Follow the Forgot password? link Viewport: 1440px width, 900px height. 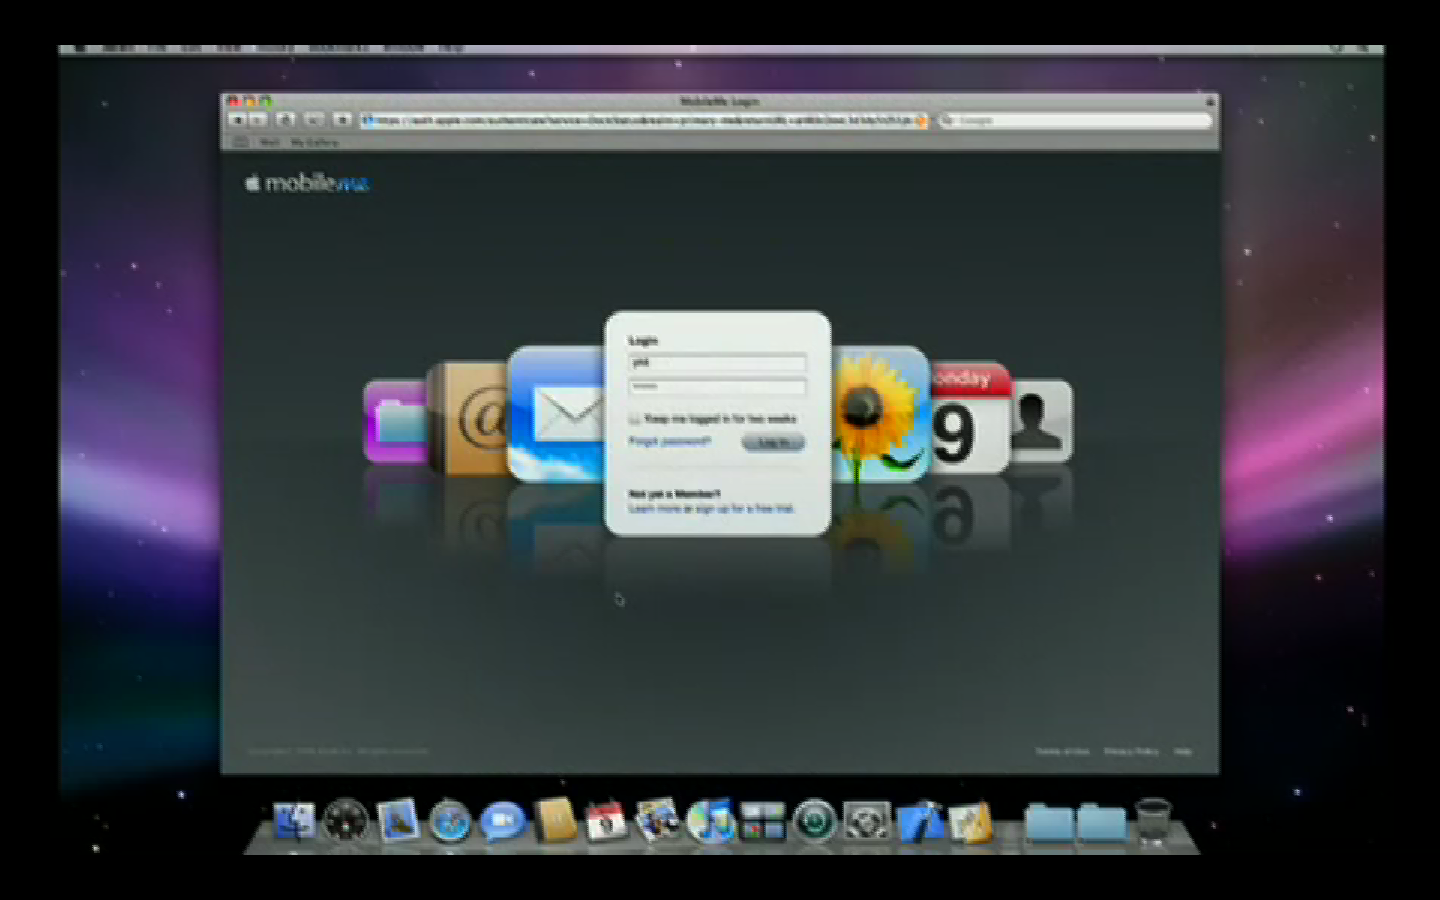tap(669, 441)
